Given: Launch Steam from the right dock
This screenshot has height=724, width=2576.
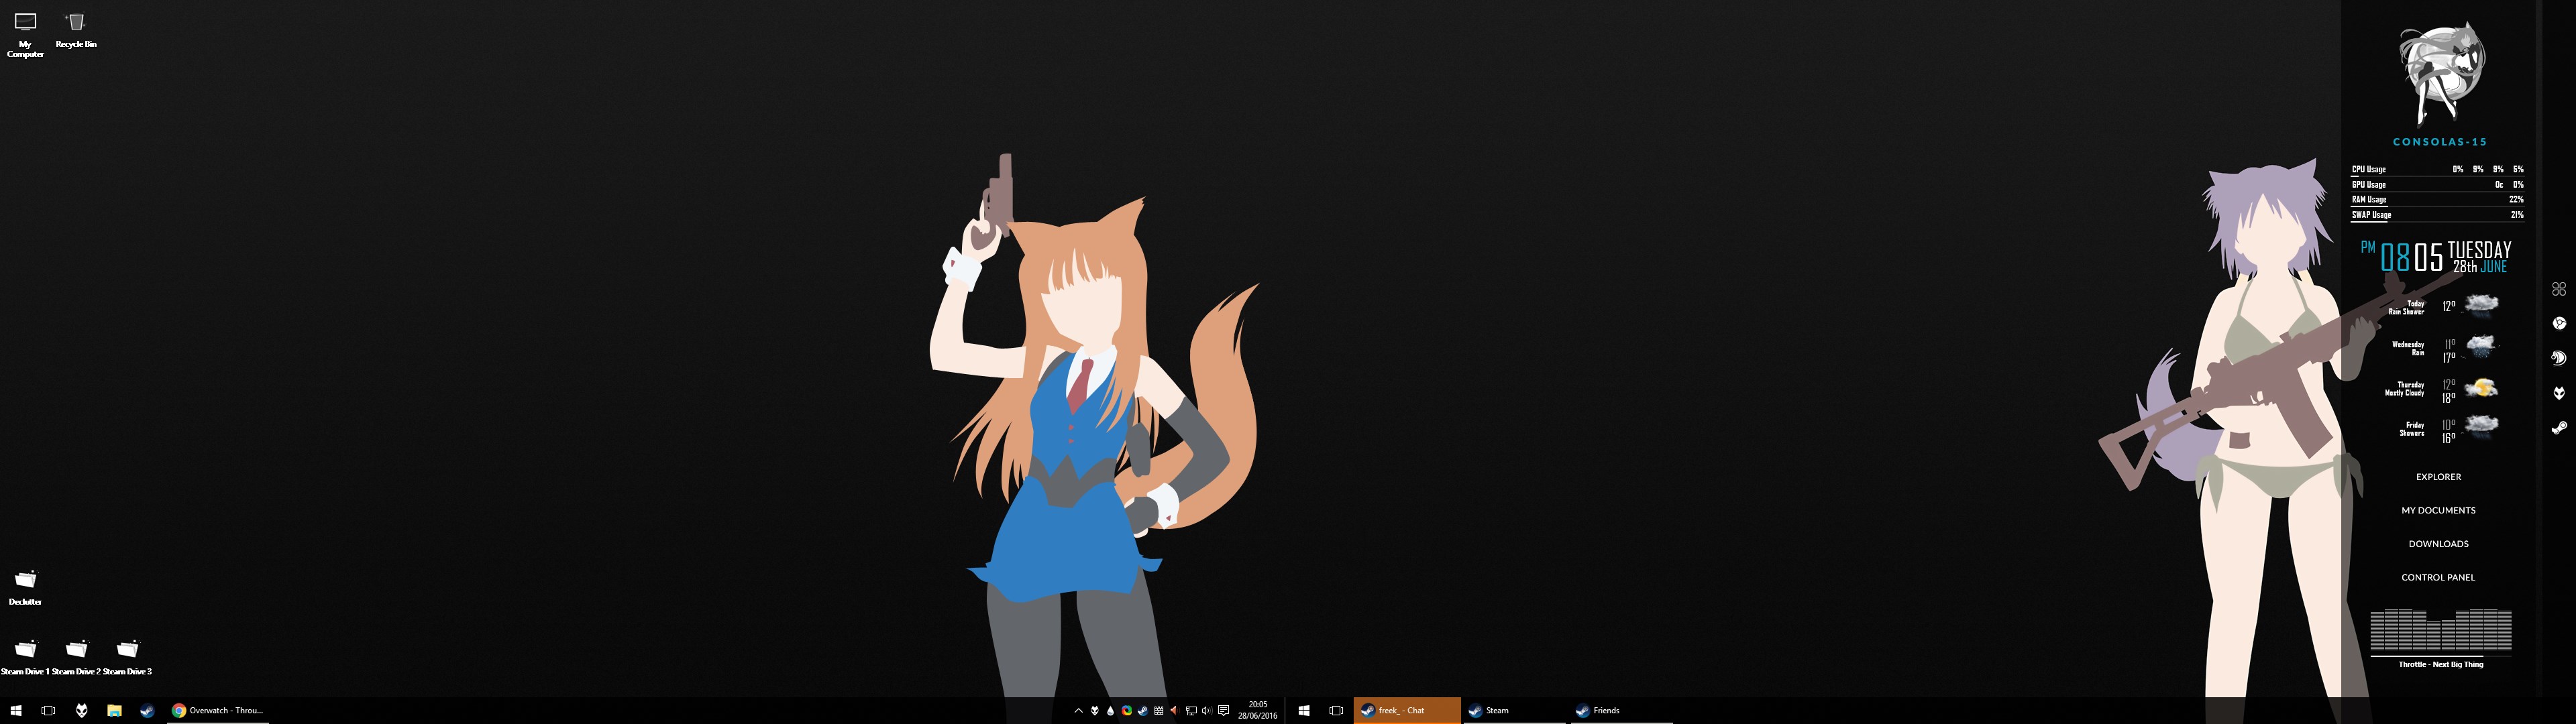Looking at the screenshot, I should [x=2559, y=428].
